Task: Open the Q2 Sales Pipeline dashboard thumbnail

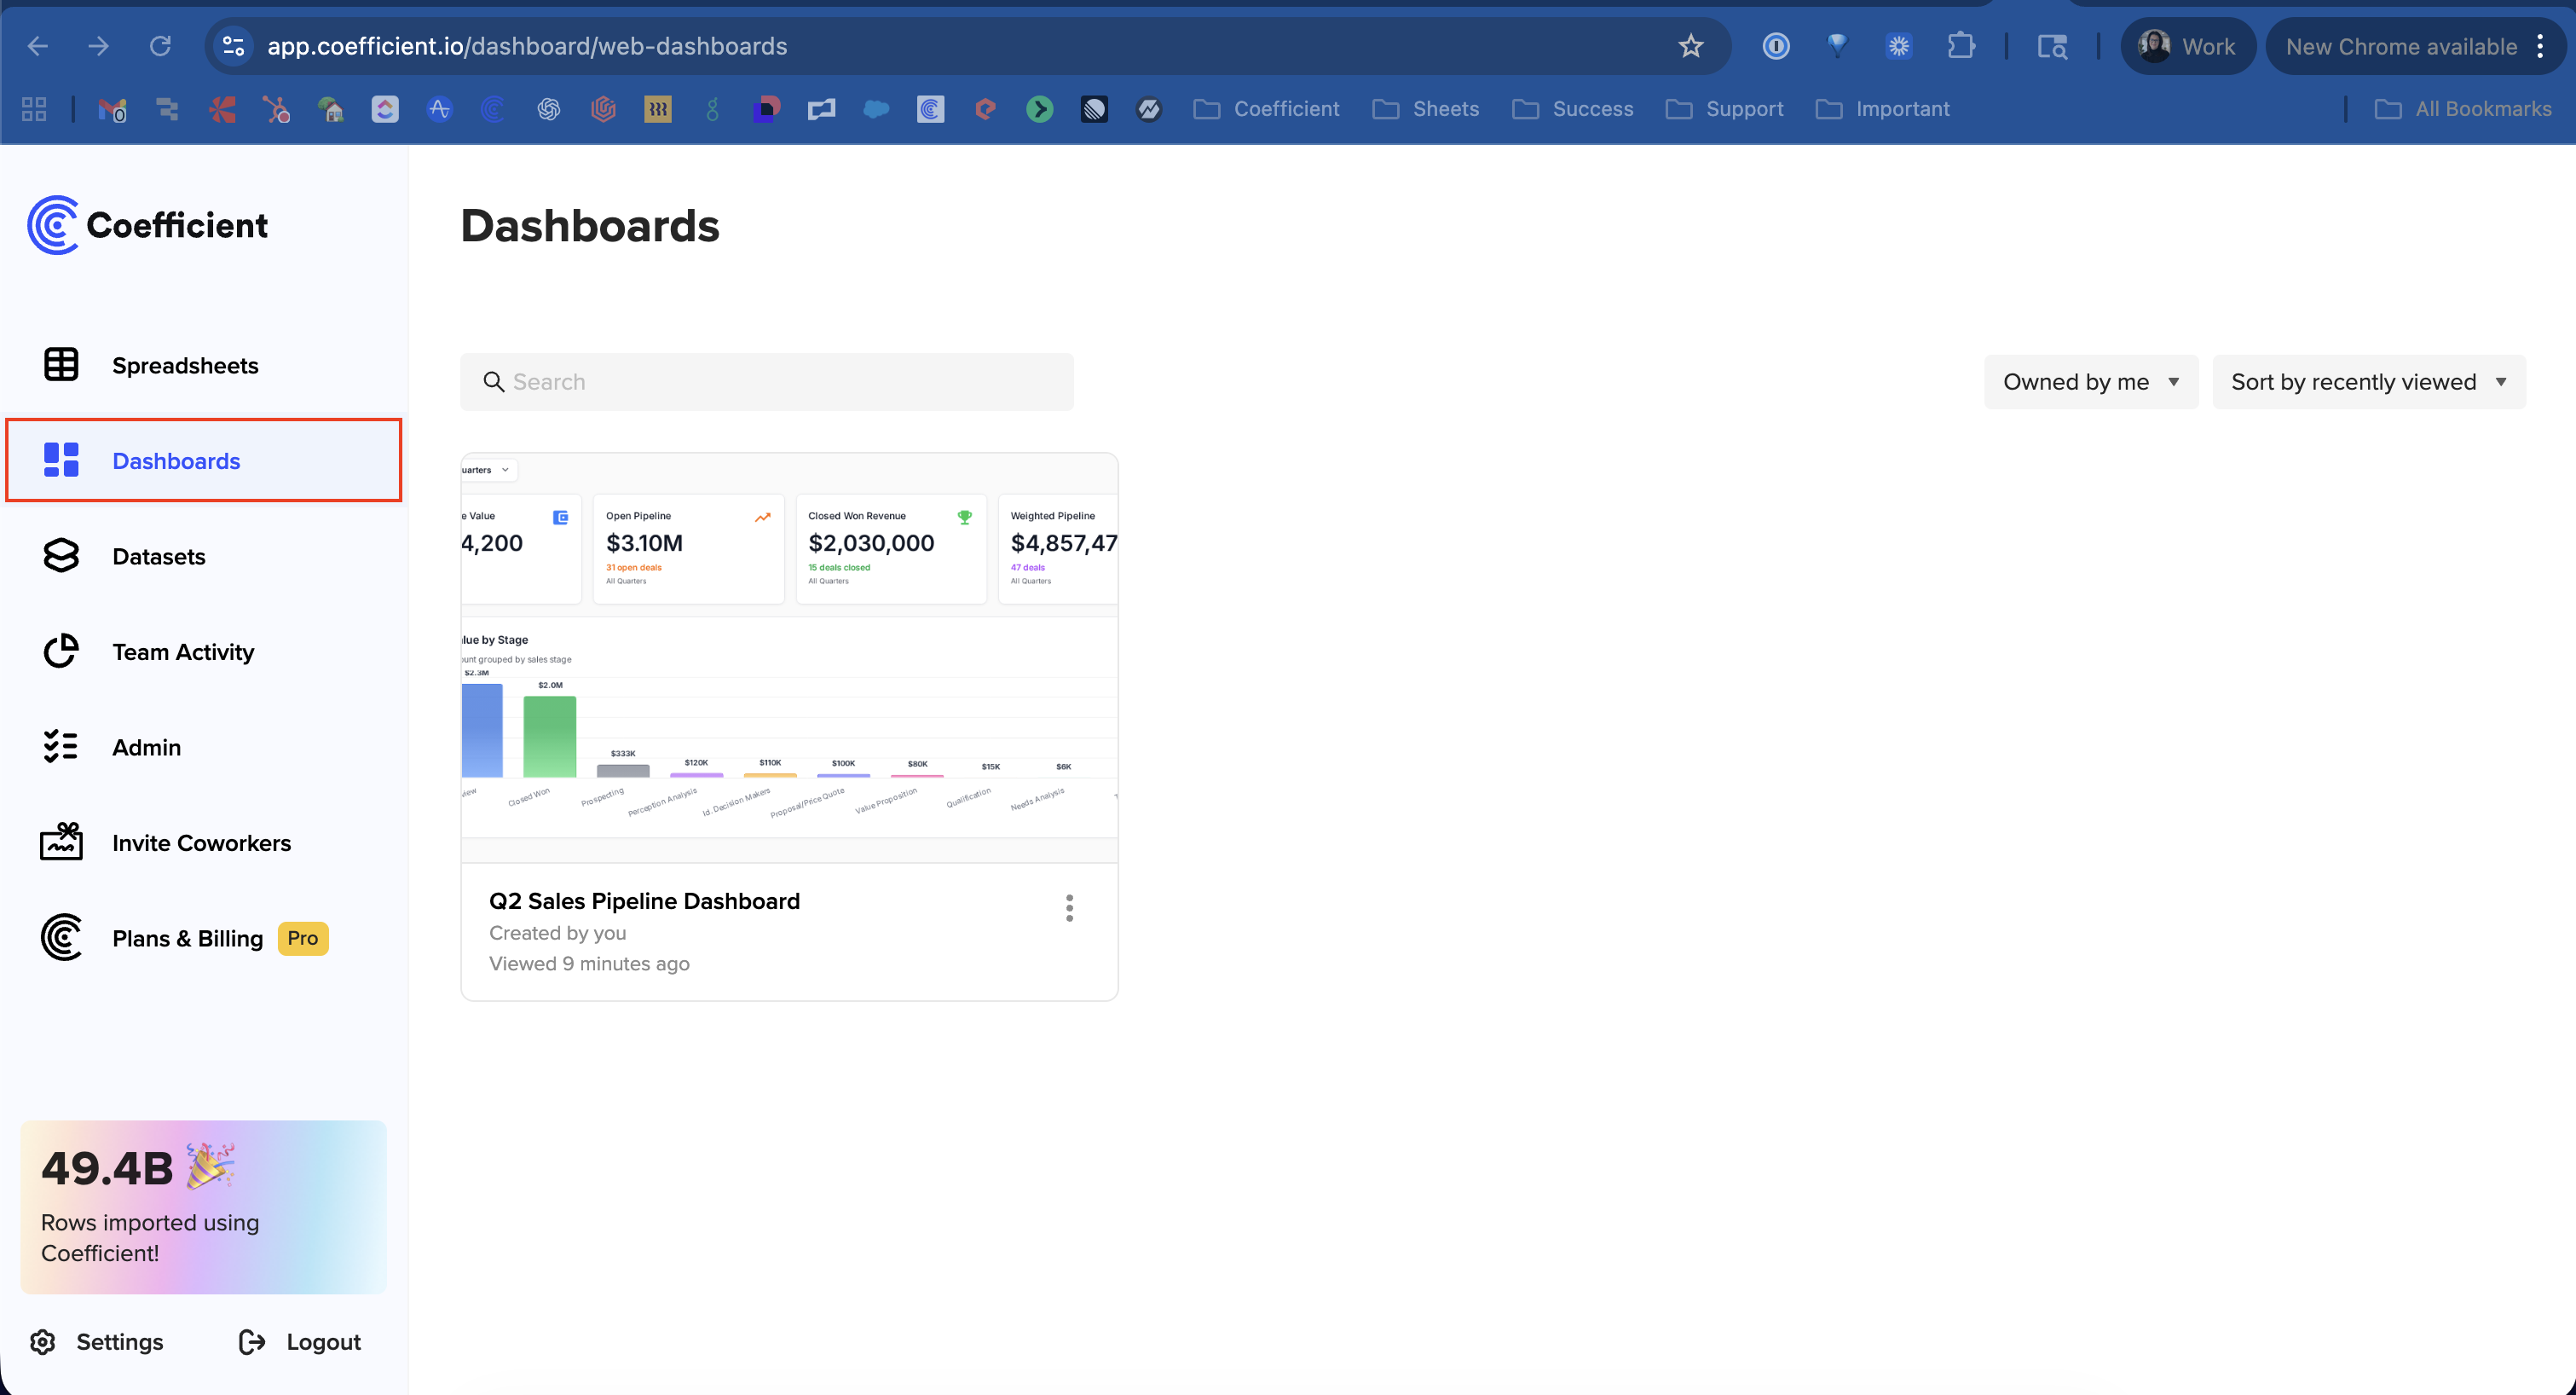Action: click(x=789, y=657)
